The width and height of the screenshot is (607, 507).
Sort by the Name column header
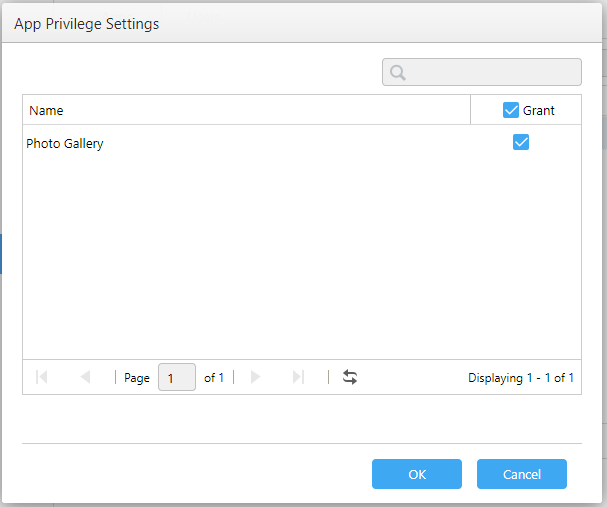246,110
